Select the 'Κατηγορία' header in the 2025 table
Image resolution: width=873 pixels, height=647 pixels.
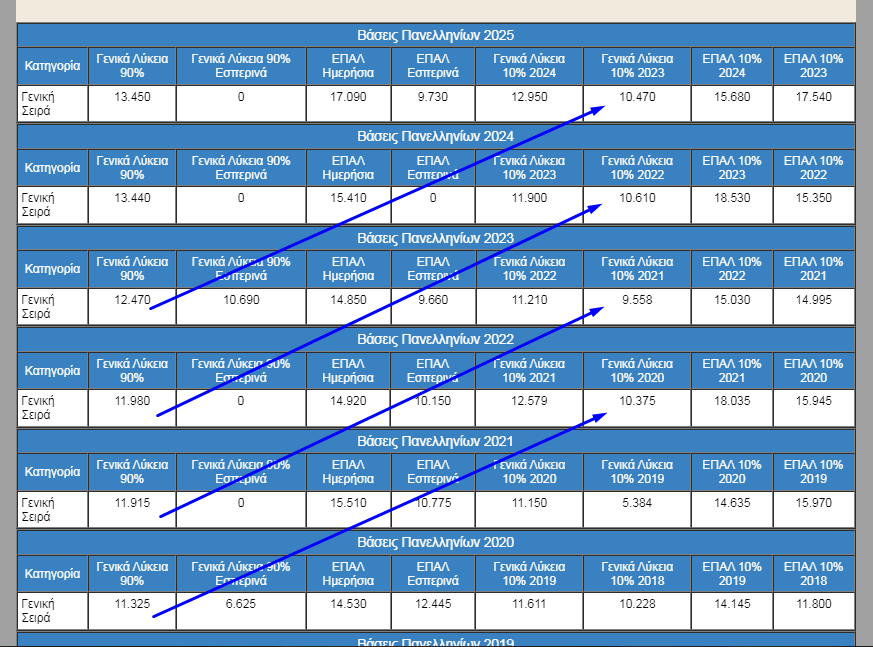[x=52, y=66]
